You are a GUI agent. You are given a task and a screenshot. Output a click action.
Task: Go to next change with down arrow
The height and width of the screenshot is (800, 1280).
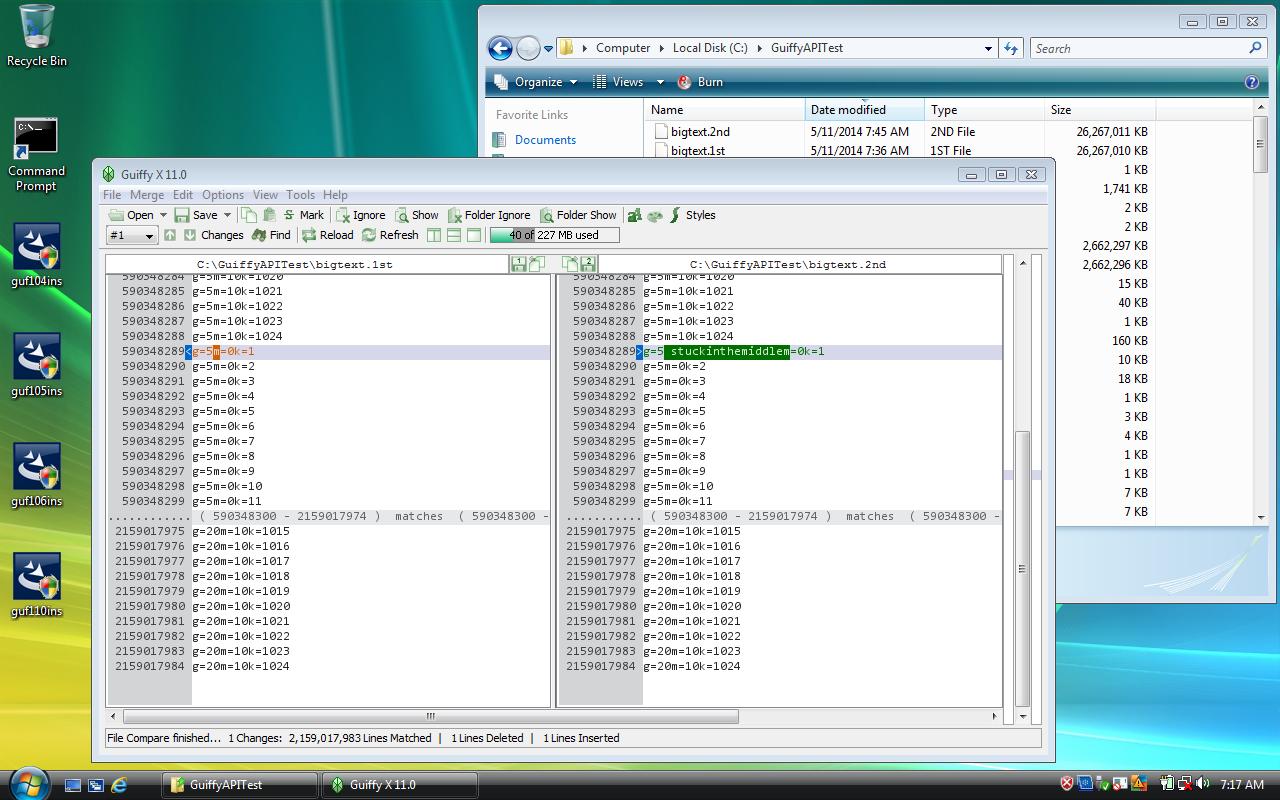pos(190,235)
